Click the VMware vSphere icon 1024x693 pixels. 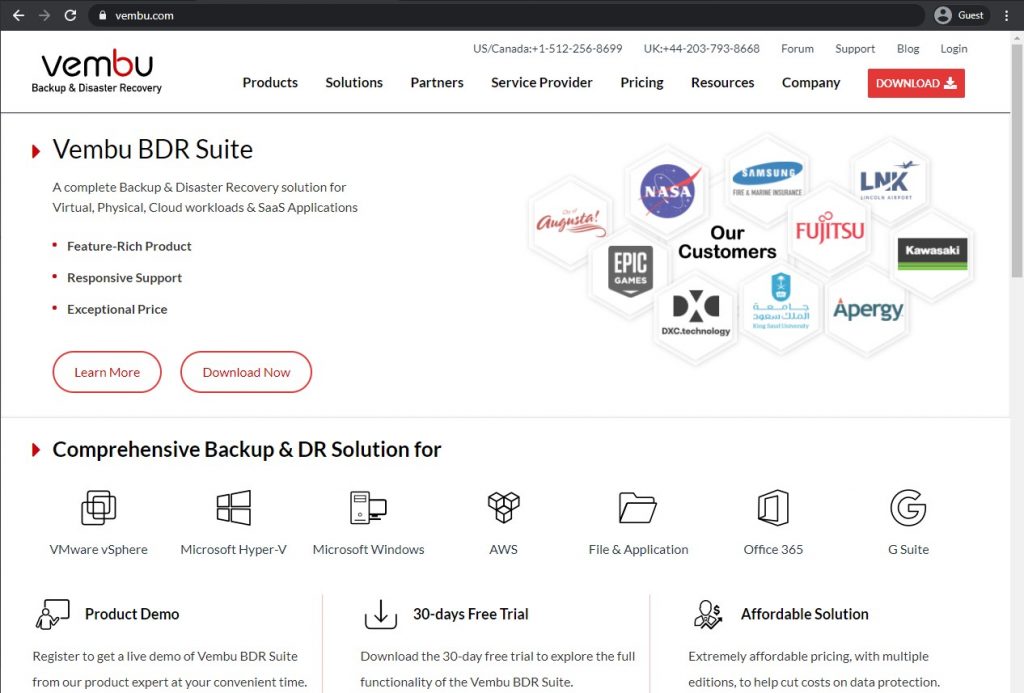click(x=99, y=508)
